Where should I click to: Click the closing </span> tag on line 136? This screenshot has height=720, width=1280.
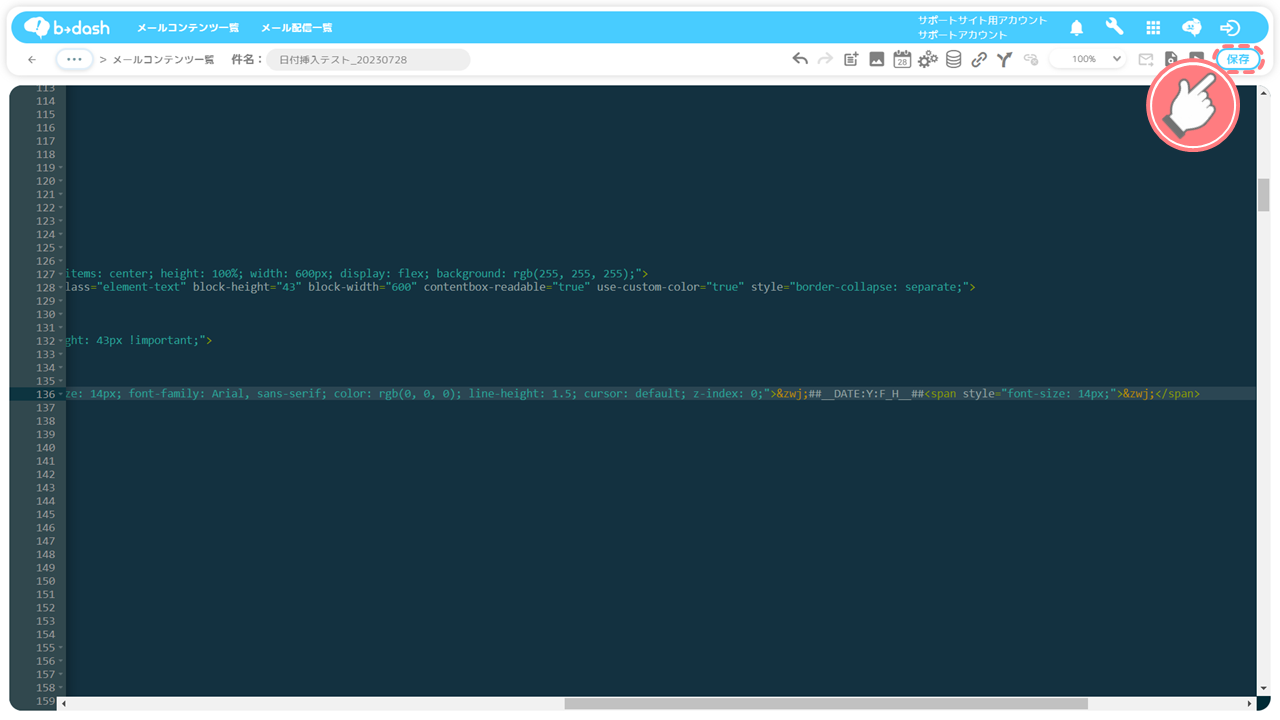click(1177, 394)
